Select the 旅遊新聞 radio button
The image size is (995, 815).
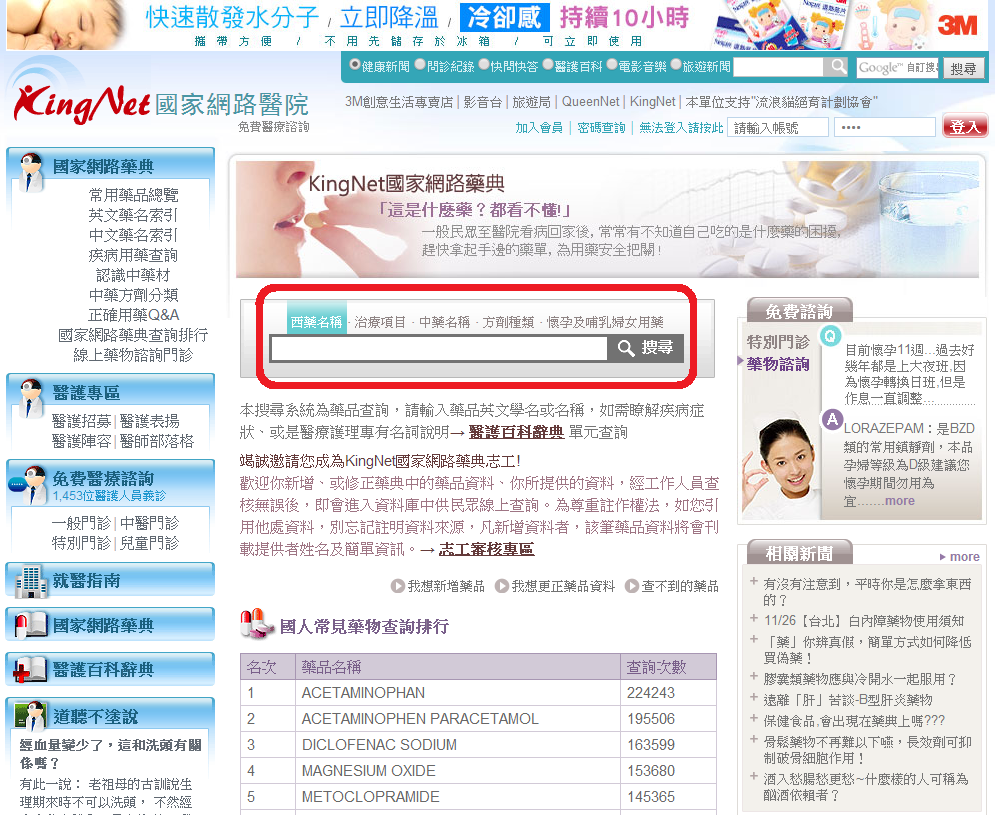coord(676,65)
